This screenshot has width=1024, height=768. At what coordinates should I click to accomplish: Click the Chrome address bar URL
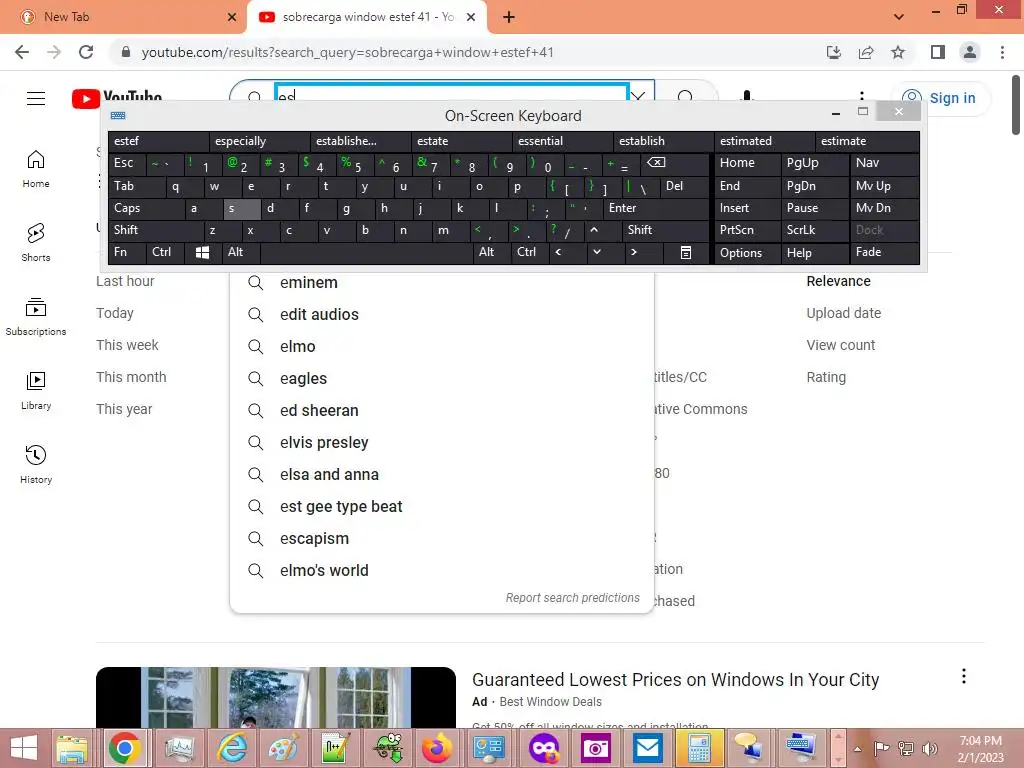point(347,52)
